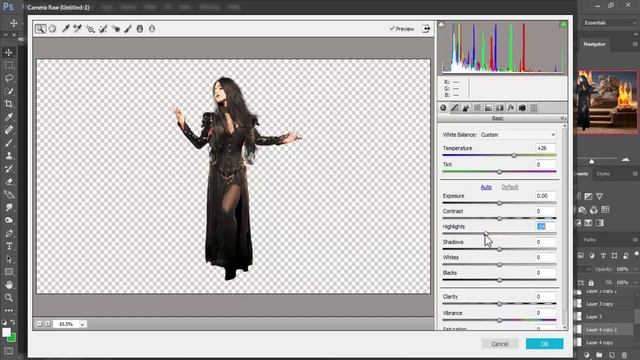The width and height of the screenshot is (640, 360).
Task: Click create new group folder icon
Action: tap(599, 355)
